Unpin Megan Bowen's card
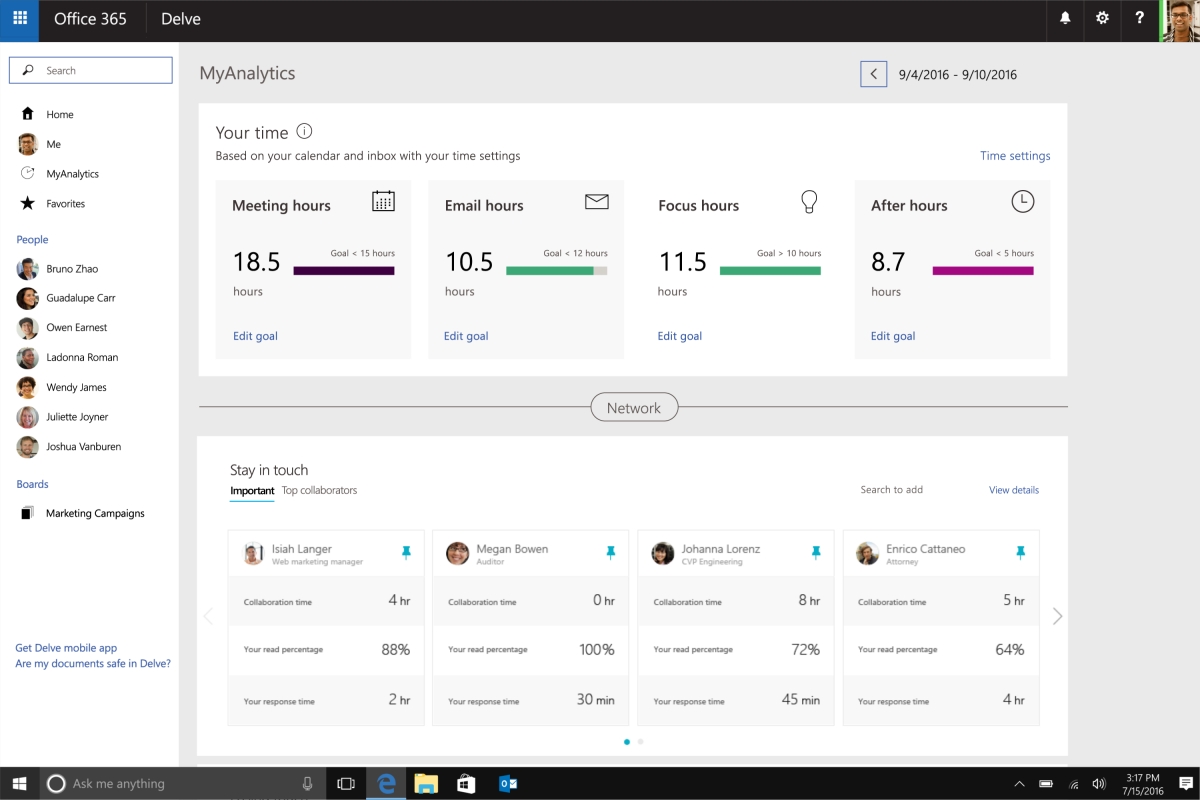 (x=611, y=551)
